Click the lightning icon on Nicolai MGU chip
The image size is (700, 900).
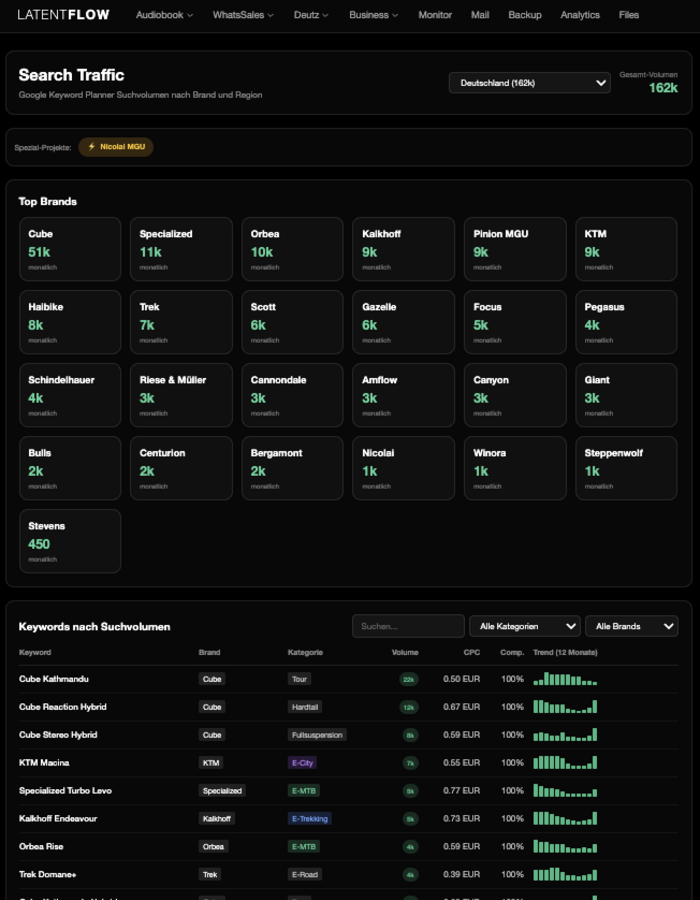(90, 147)
